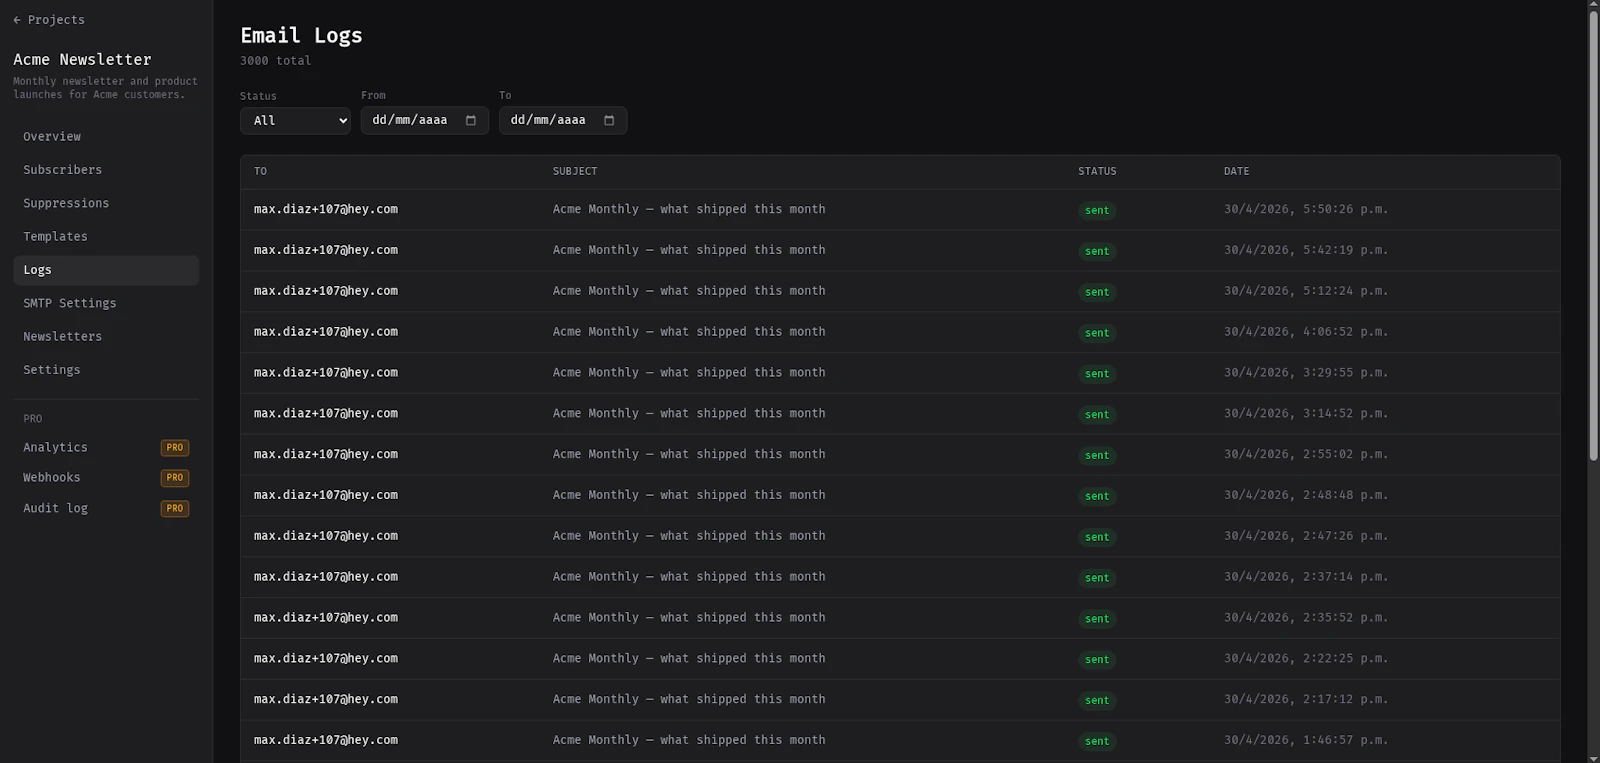1600x763 pixels.
Task: Click the To date field
Action: pyautogui.click(x=563, y=120)
